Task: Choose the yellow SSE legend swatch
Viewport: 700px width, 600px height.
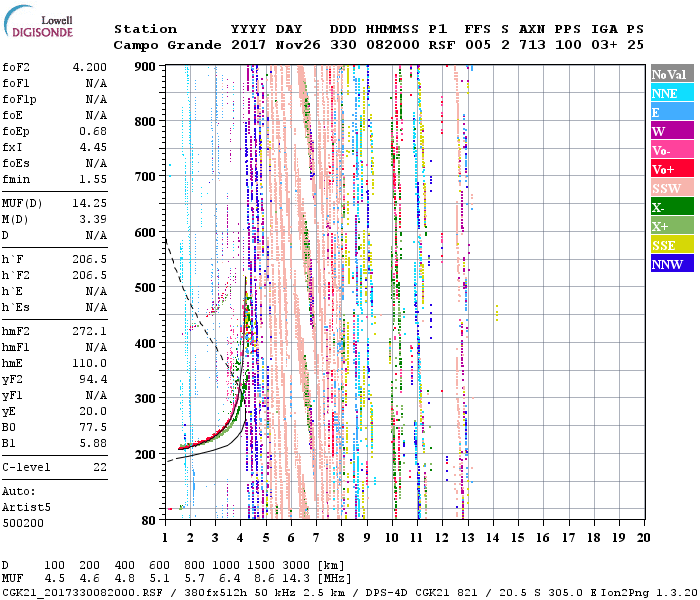Action: pyautogui.click(x=672, y=245)
